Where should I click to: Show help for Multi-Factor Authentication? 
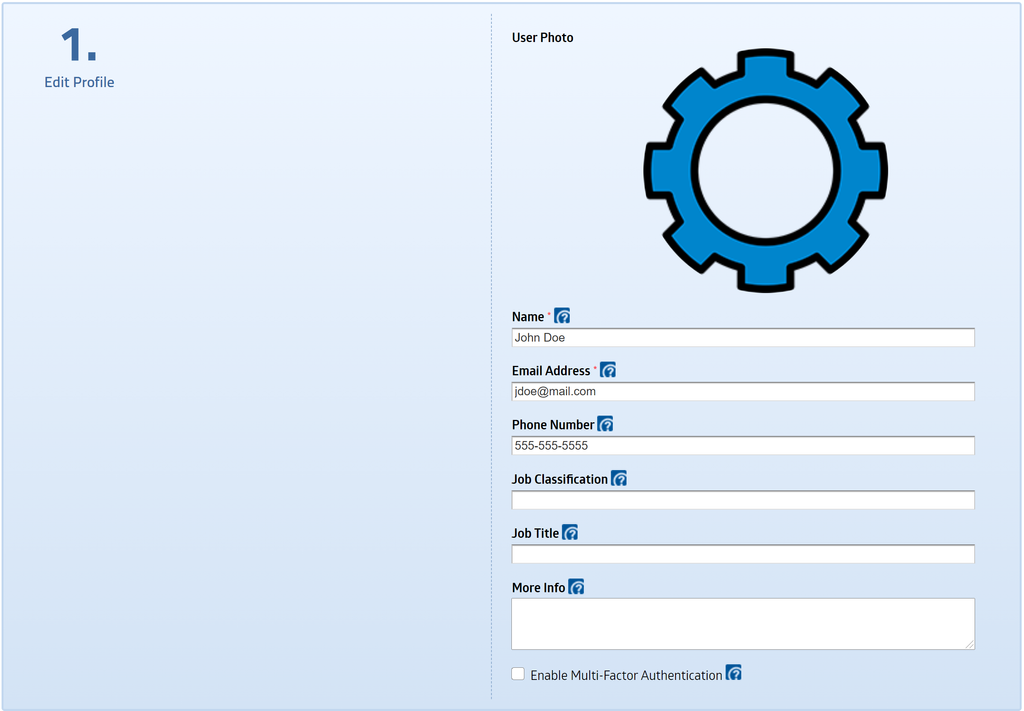pos(733,674)
